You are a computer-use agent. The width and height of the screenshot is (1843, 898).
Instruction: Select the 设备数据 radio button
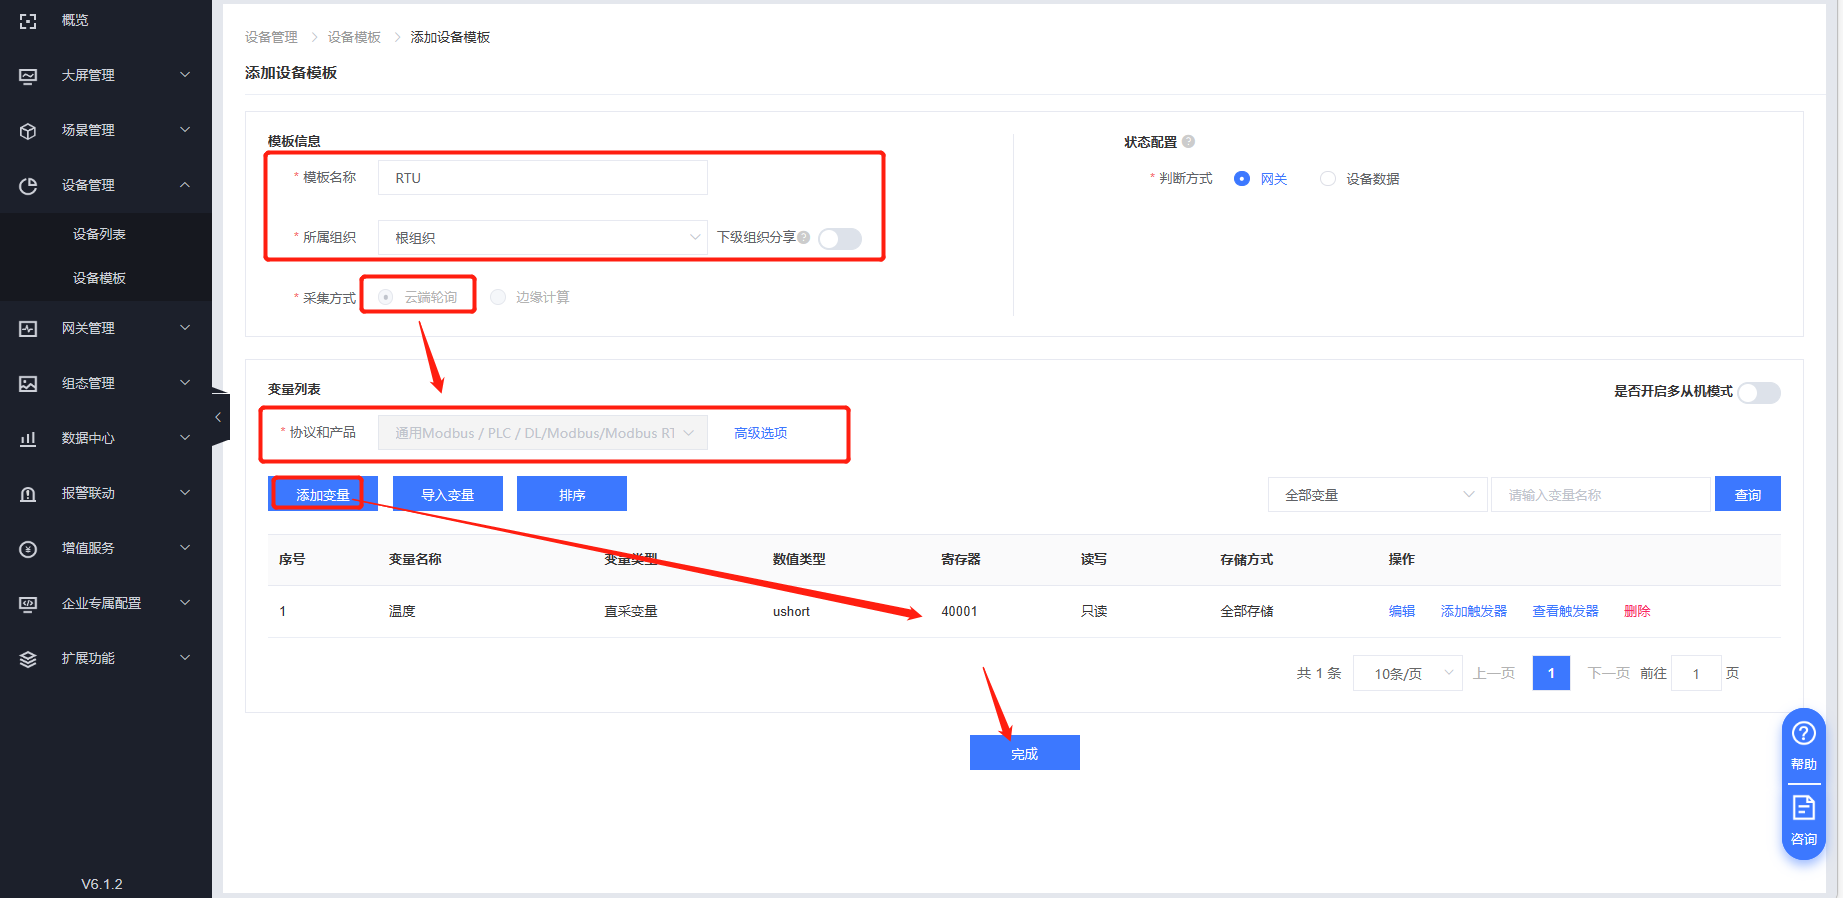(x=1328, y=179)
